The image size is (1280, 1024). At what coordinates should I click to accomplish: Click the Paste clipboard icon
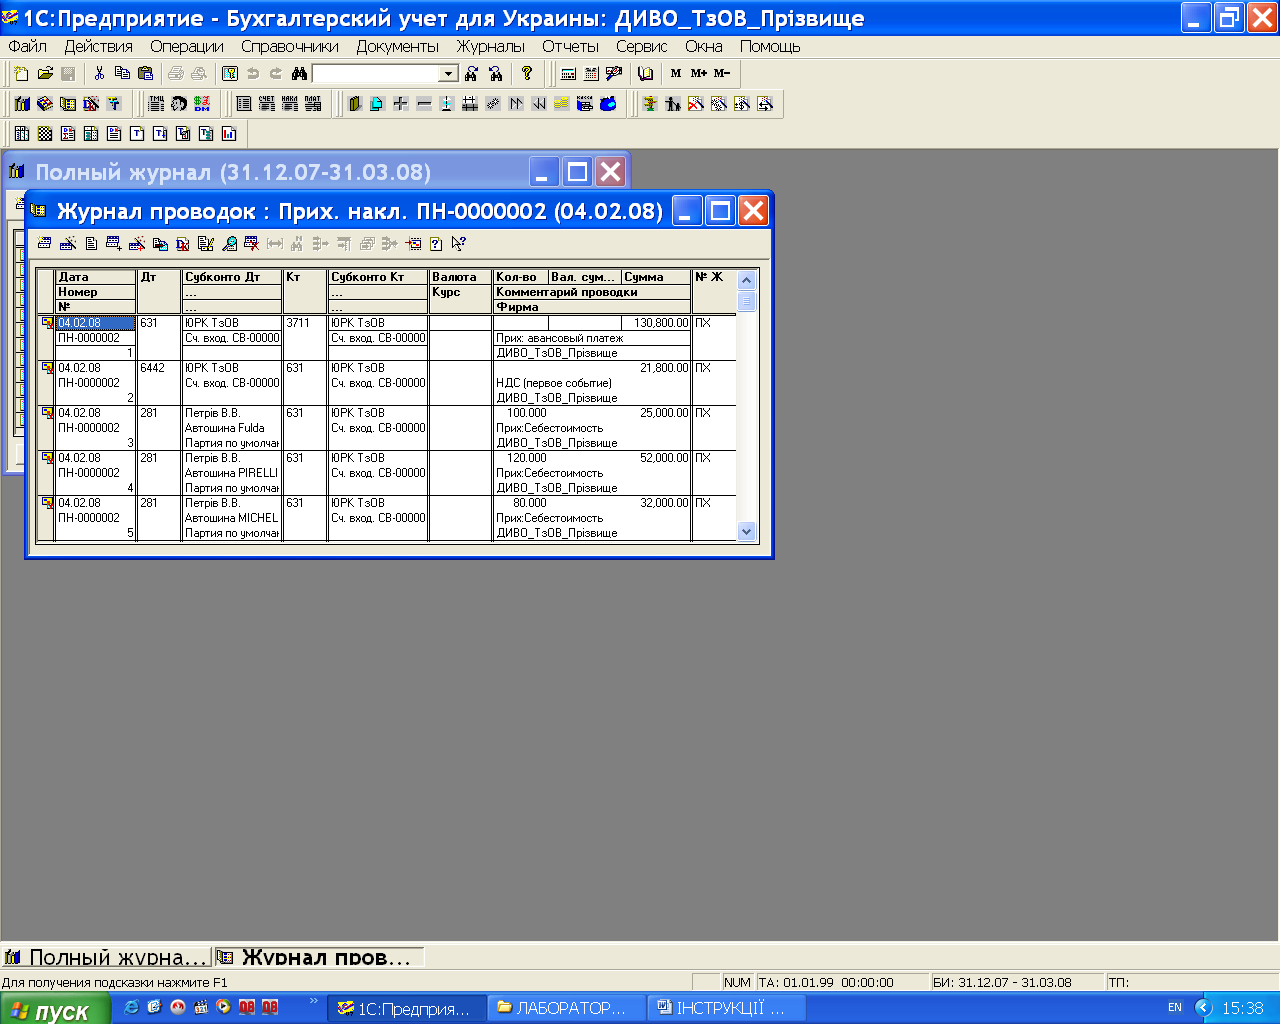click(x=145, y=73)
